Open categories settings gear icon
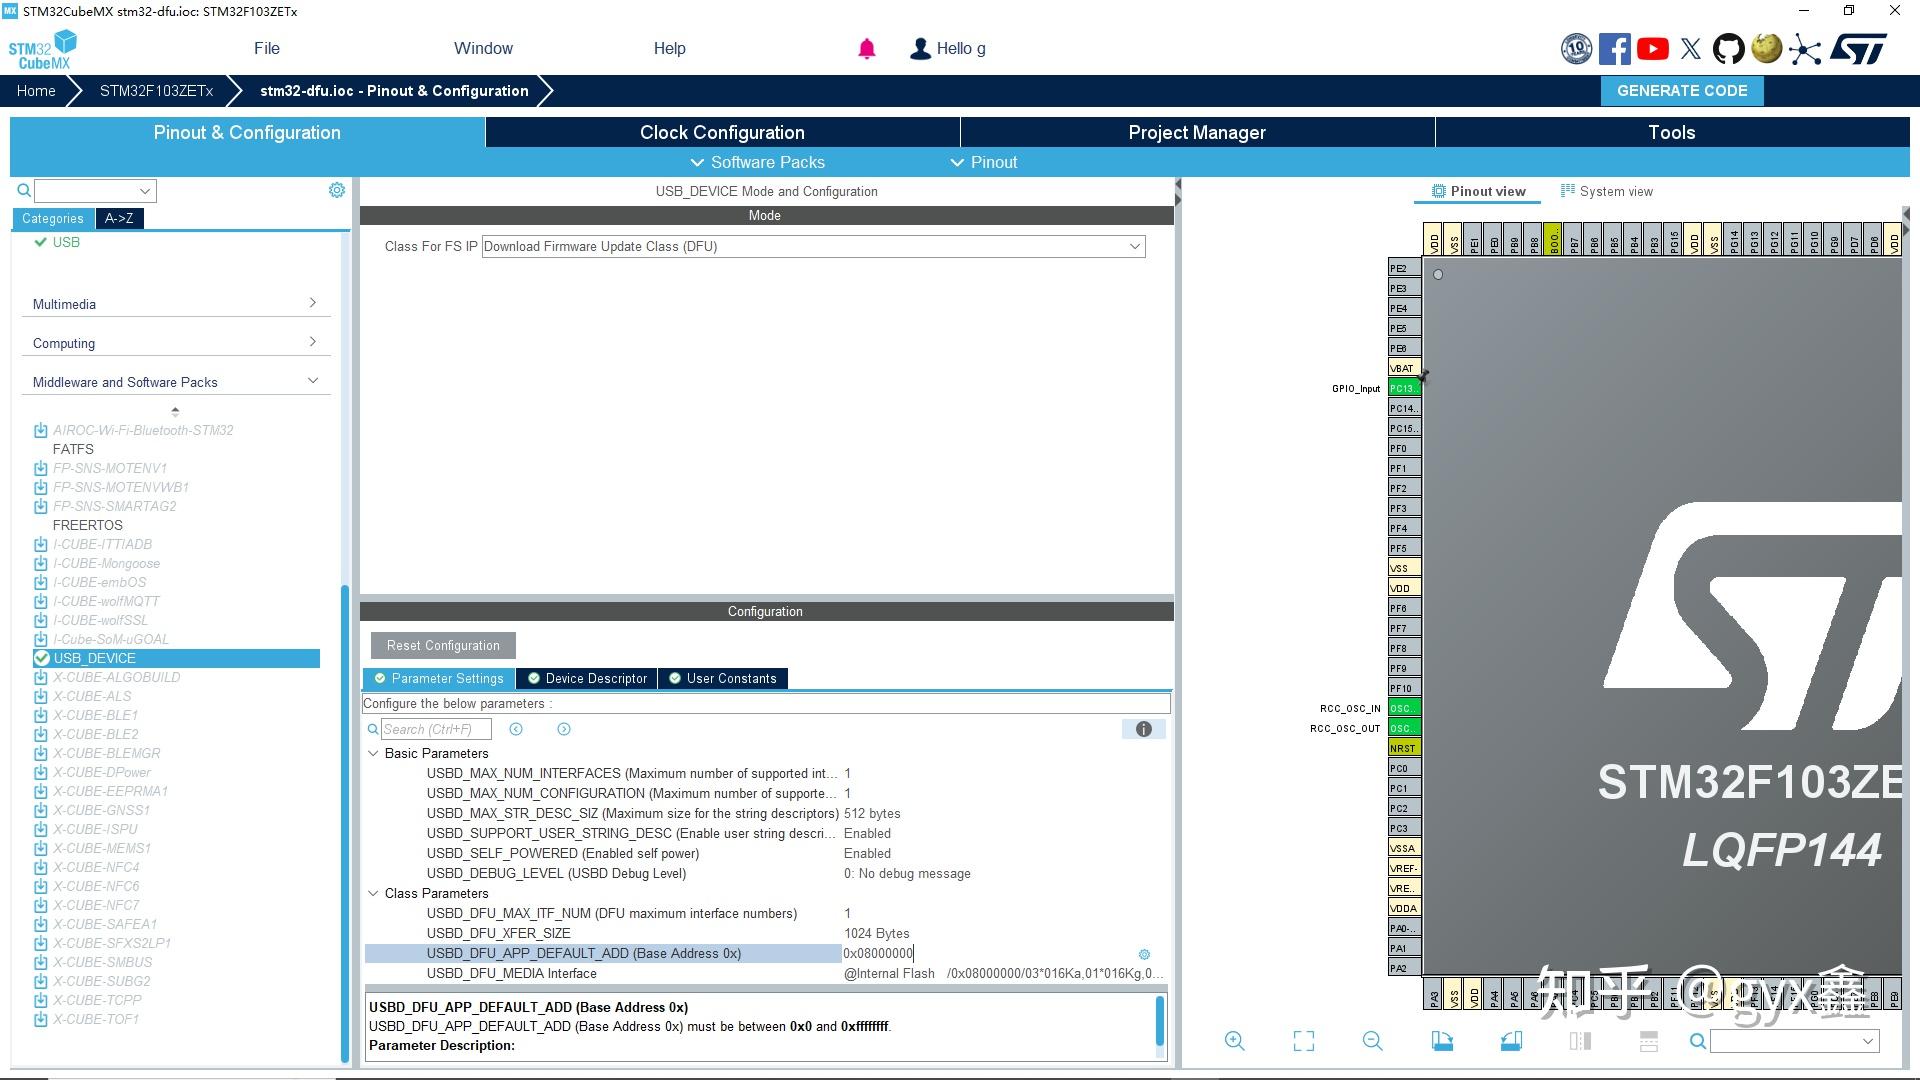This screenshot has width=1920, height=1080. pos(337,190)
